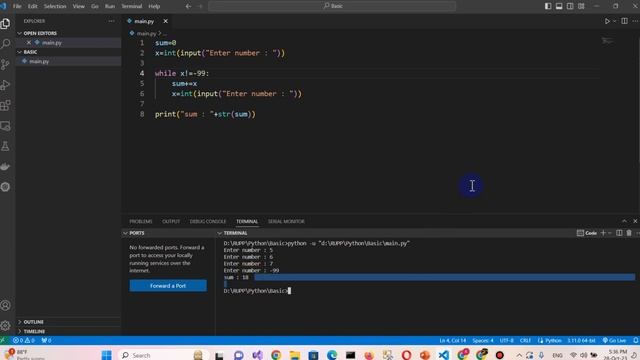Open run button dropdown arrow
640x360 pixels.
tap(614, 21)
